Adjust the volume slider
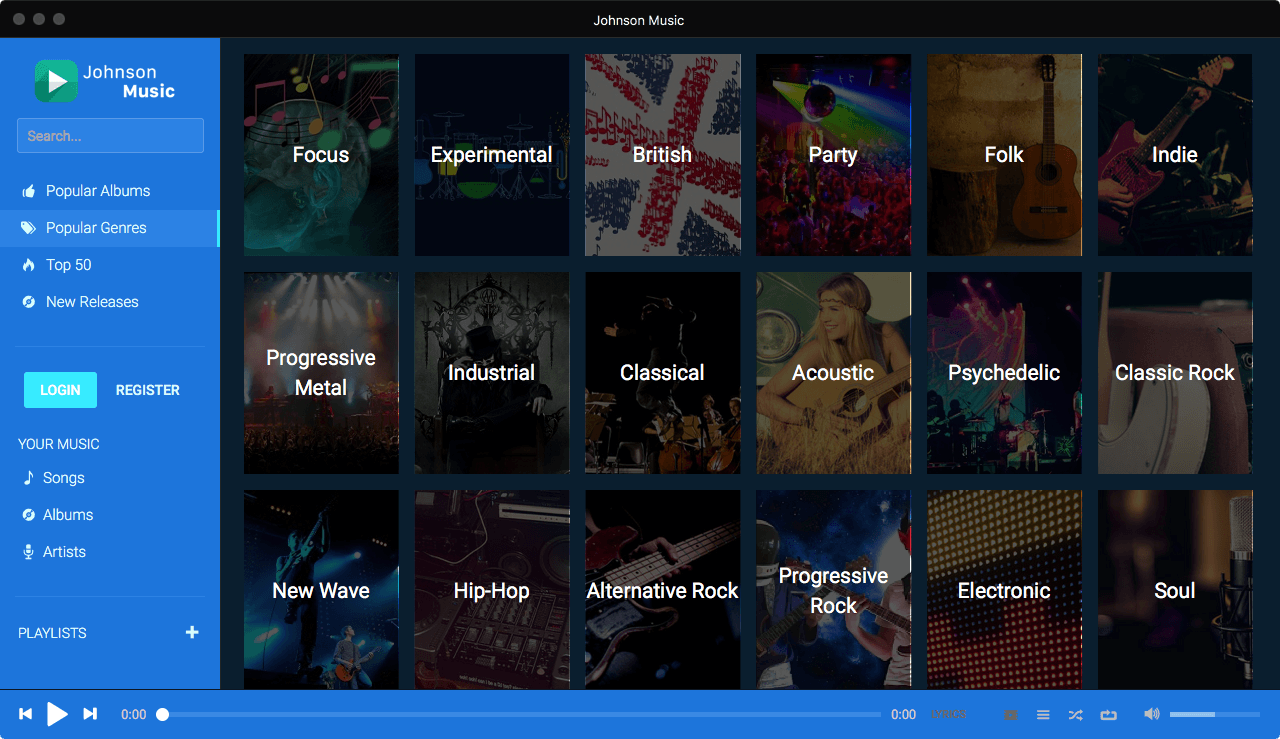The height and width of the screenshot is (739, 1280). click(x=1215, y=714)
